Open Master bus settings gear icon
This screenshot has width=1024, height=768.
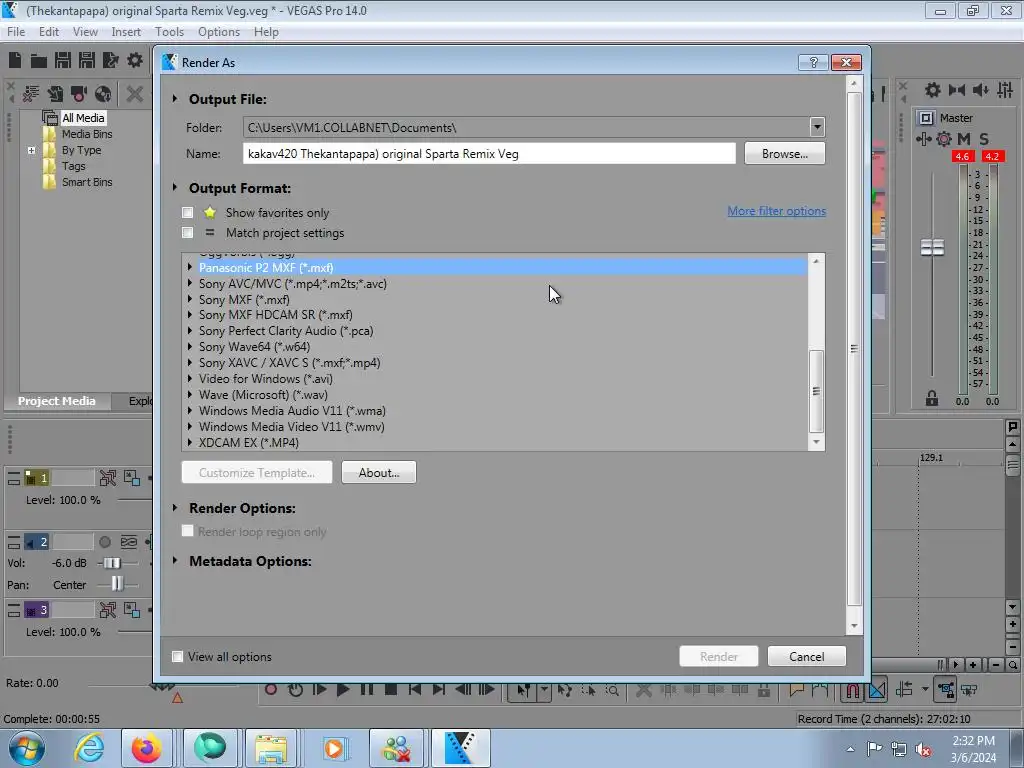click(x=933, y=90)
